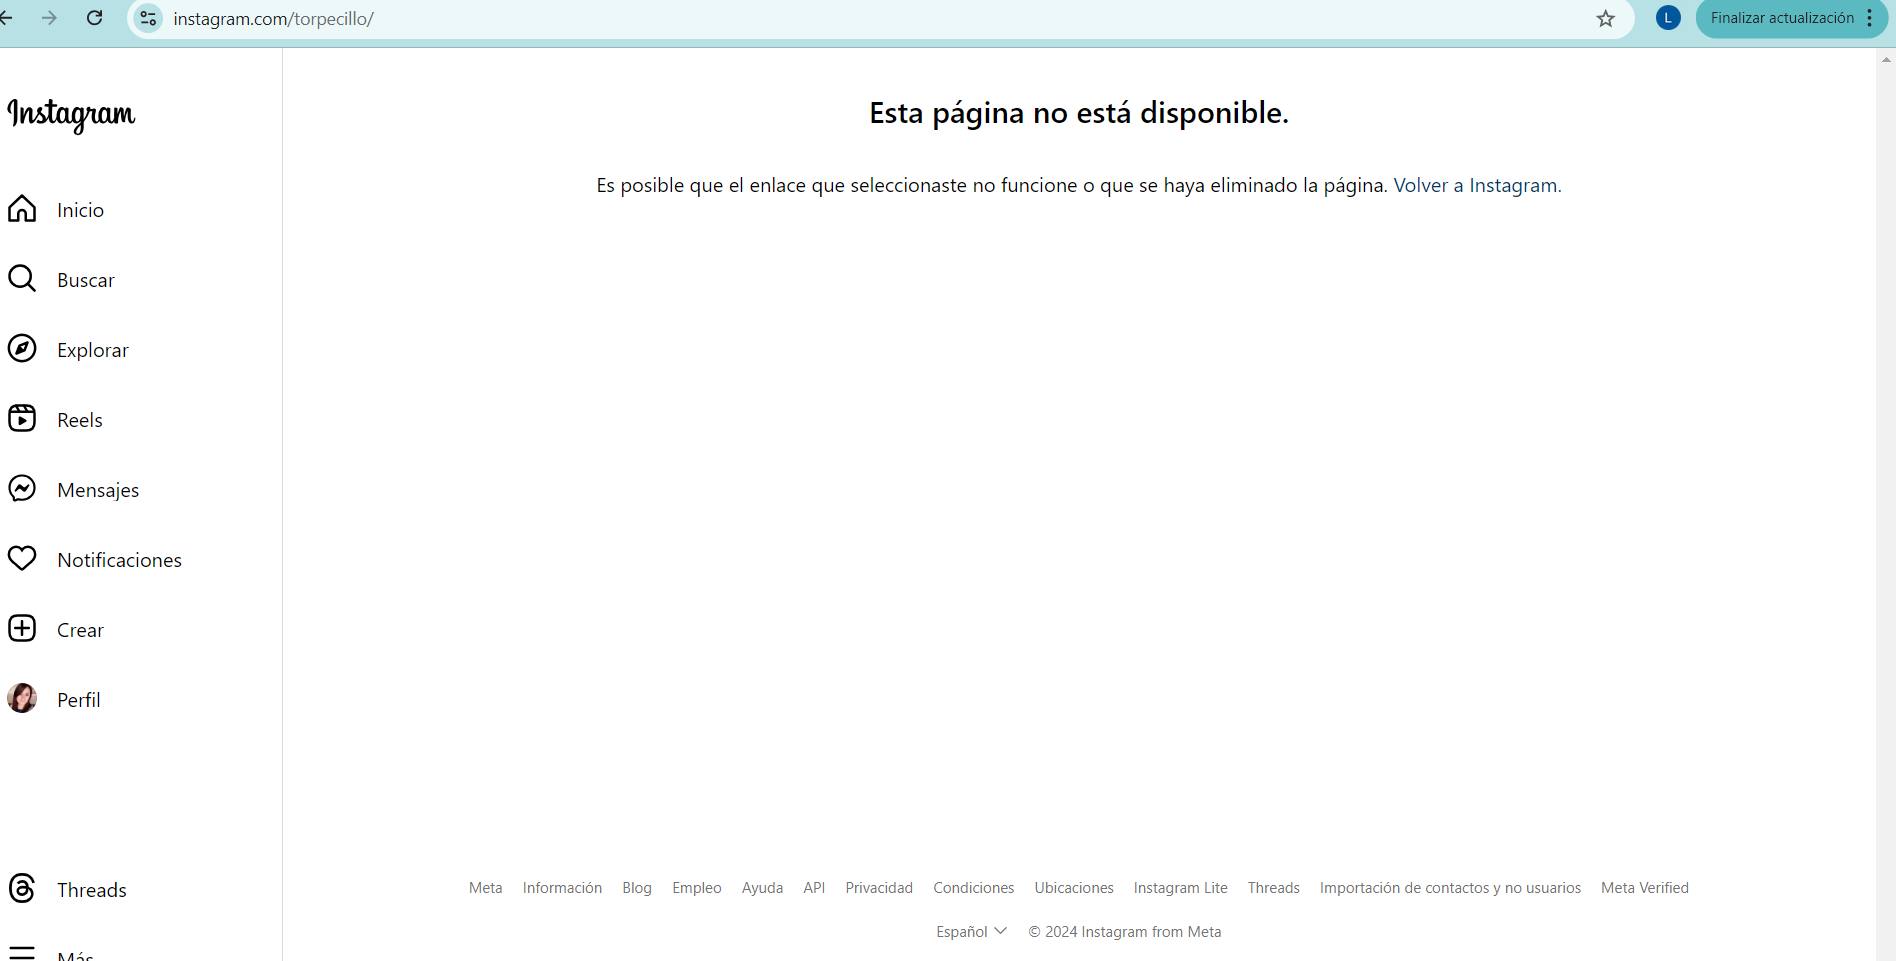Open Inicio home icon
Viewport: 1896px width, 961px height.
[x=22, y=209]
